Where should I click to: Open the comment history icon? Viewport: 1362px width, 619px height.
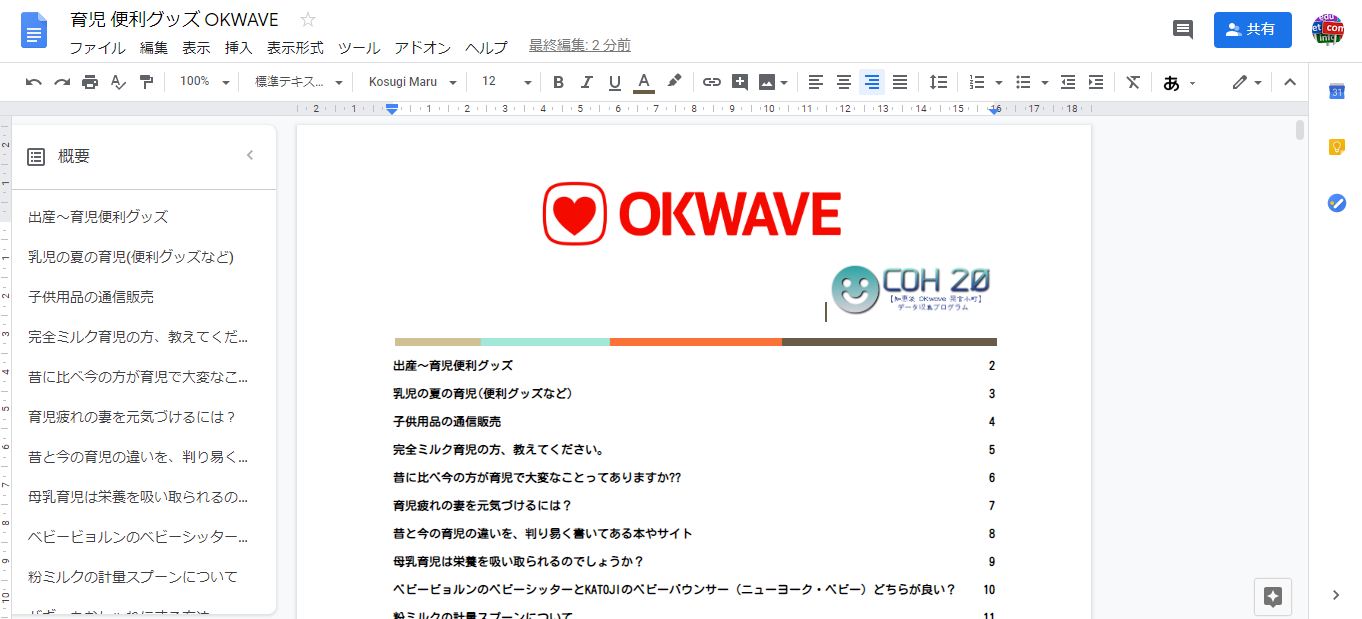[x=1183, y=29]
